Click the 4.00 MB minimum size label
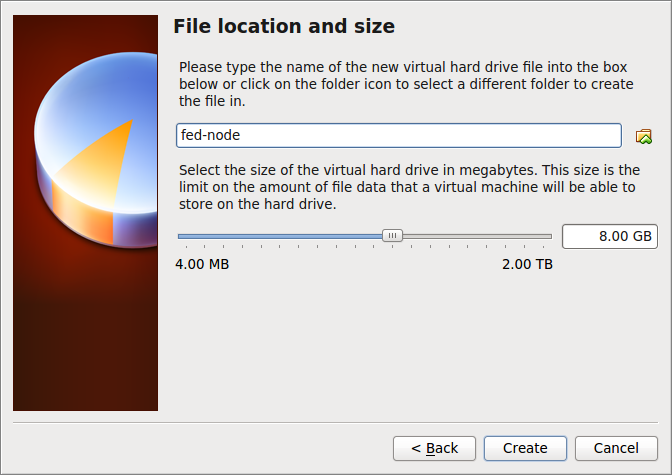This screenshot has height=475, width=672. tap(202, 264)
